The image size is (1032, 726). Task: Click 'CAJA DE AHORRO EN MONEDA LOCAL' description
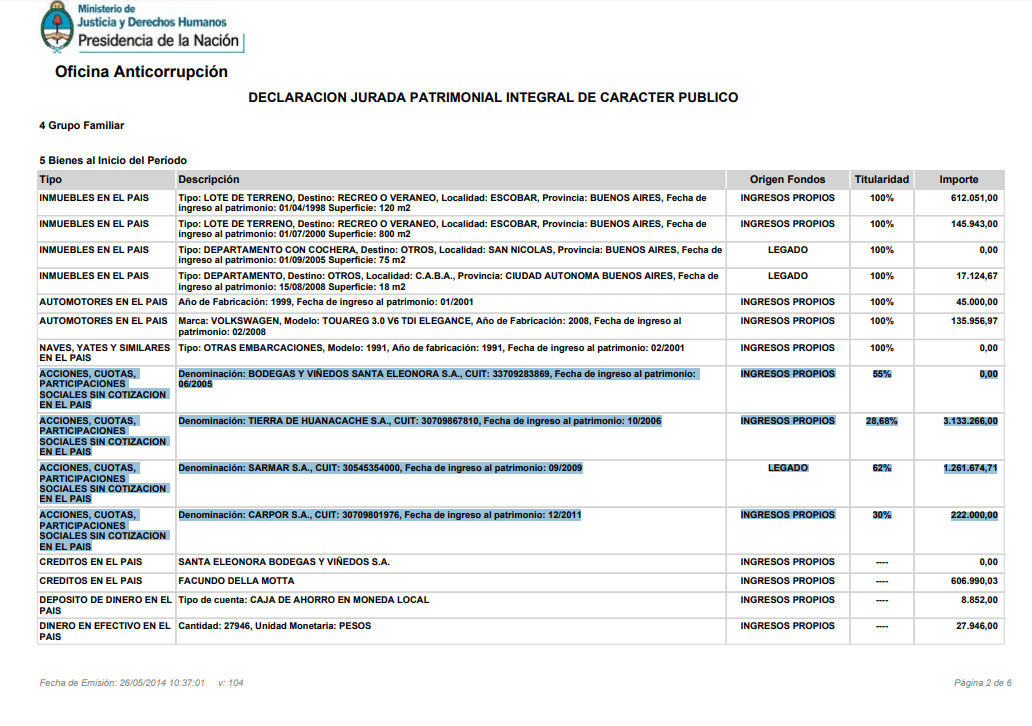coord(303,600)
